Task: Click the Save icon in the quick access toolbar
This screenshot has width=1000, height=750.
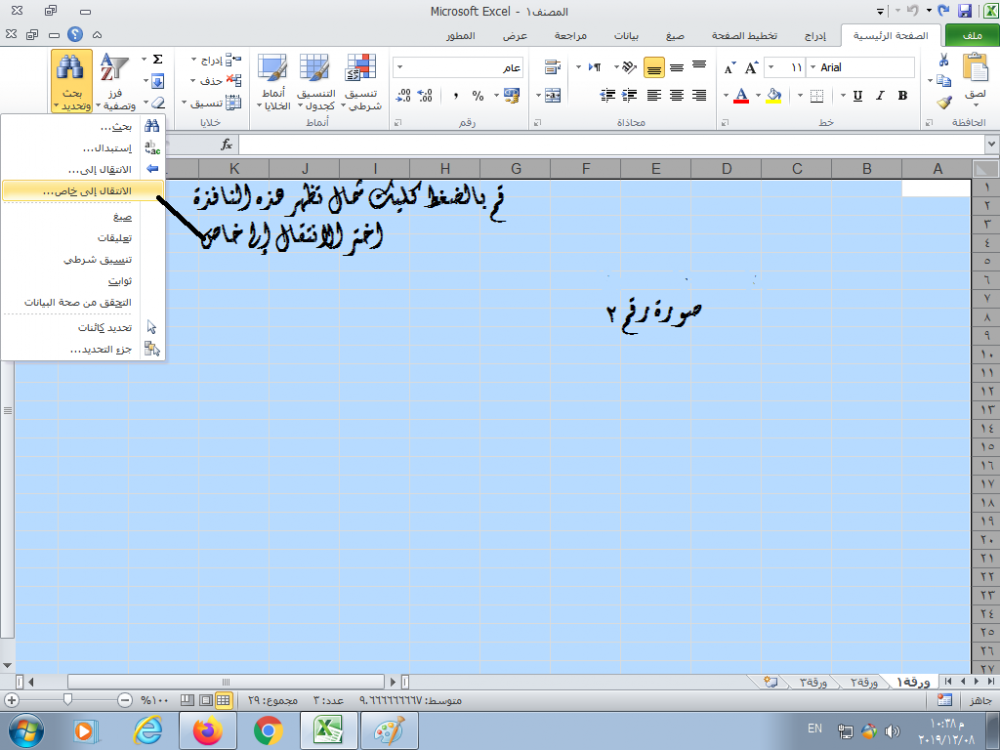Action: (964, 11)
